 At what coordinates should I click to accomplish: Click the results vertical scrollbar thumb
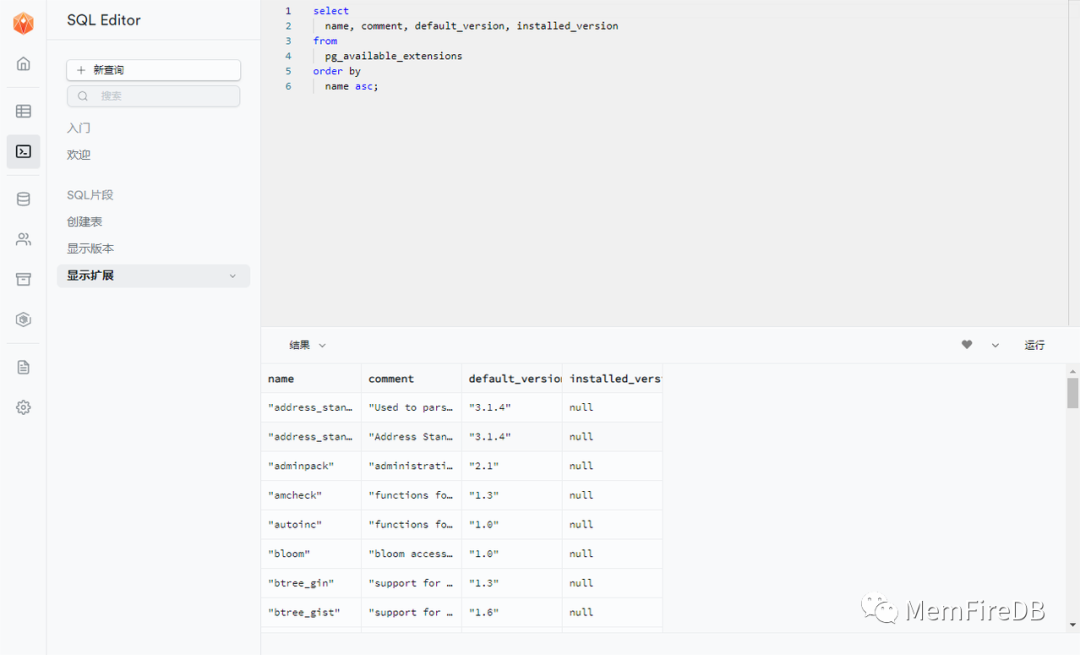click(x=1073, y=393)
